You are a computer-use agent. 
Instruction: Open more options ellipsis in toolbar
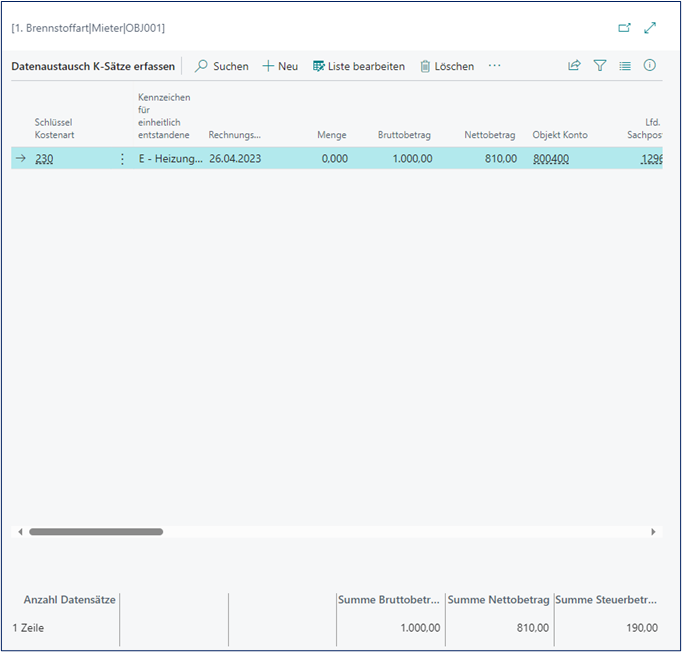(x=494, y=66)
